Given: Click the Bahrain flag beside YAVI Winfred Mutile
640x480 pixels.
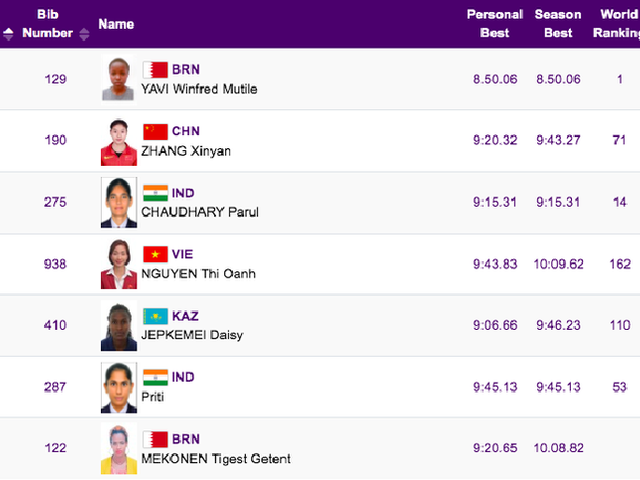Looking at the screenshot, I should pos(155,70).
